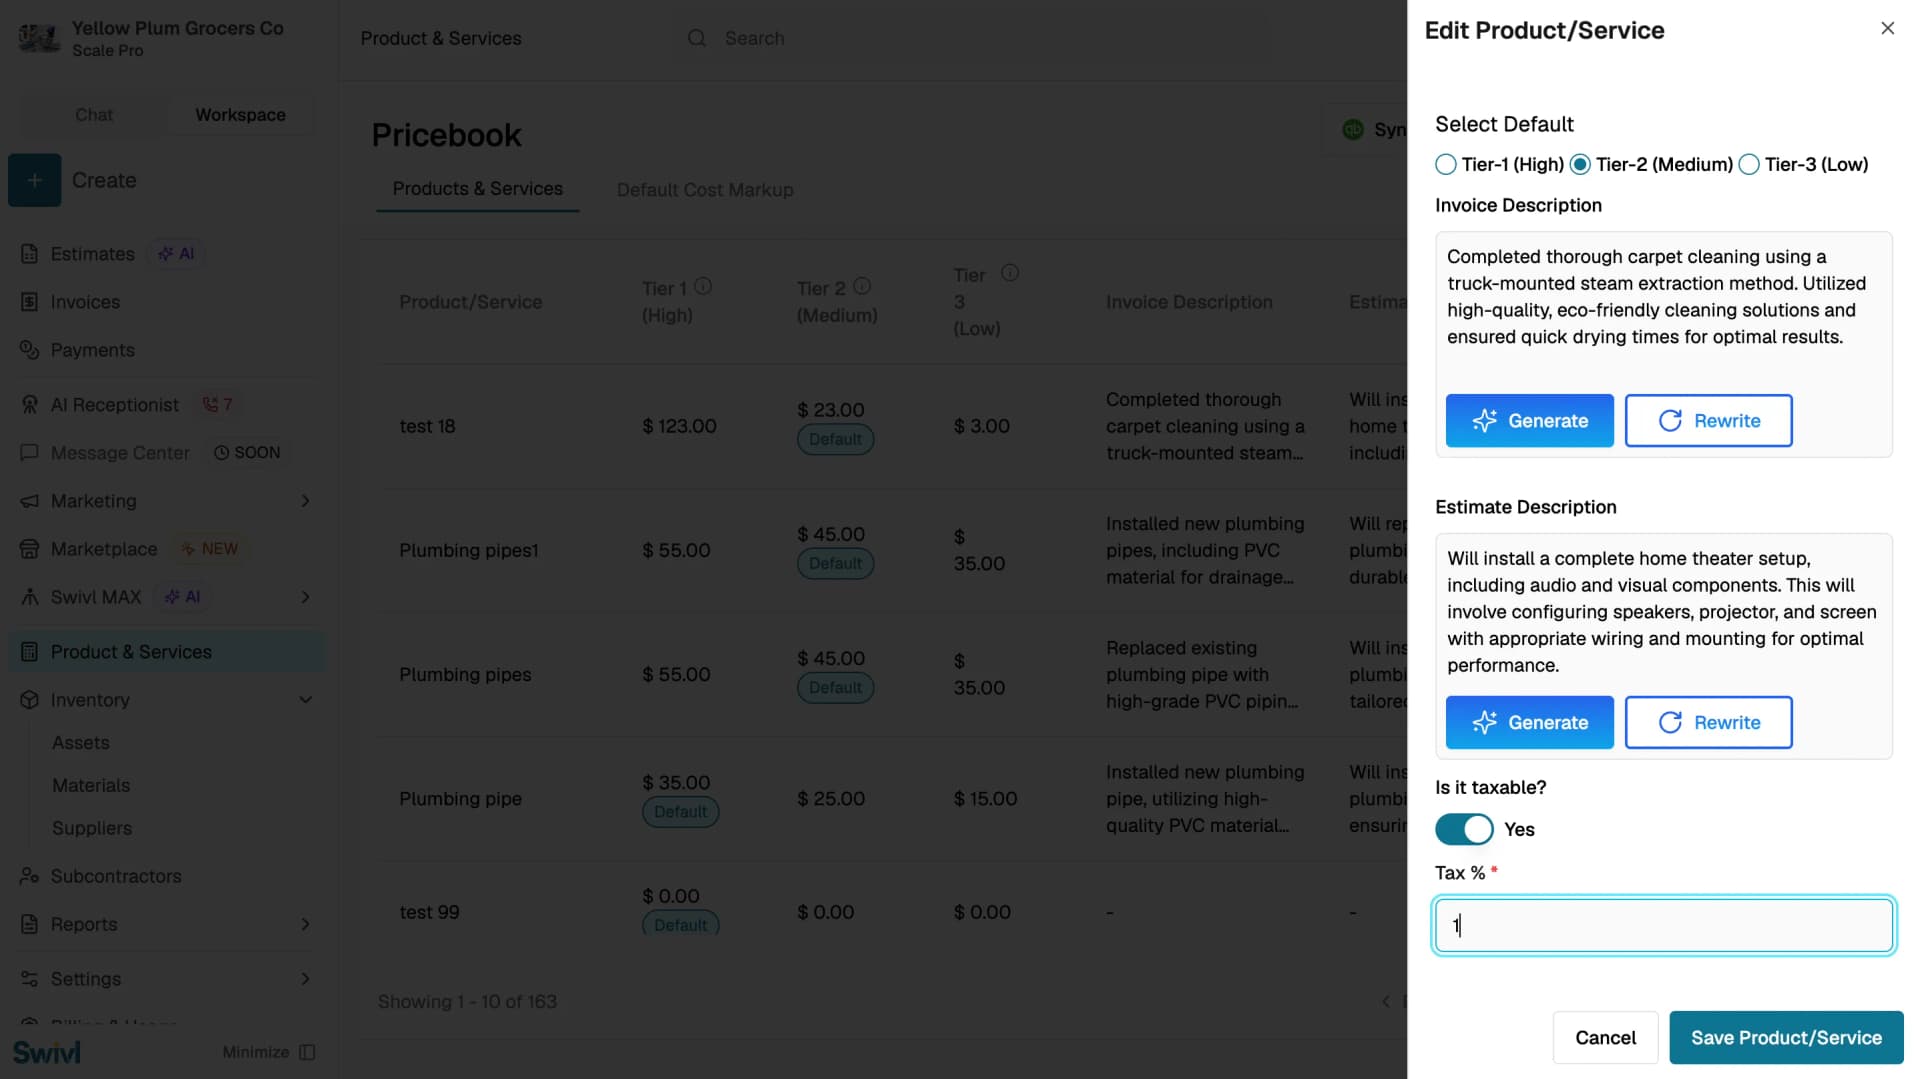Expand the Swivl MAX submenu
The height and width of the screenshot is (1079, 1920).
pos(306,597)
